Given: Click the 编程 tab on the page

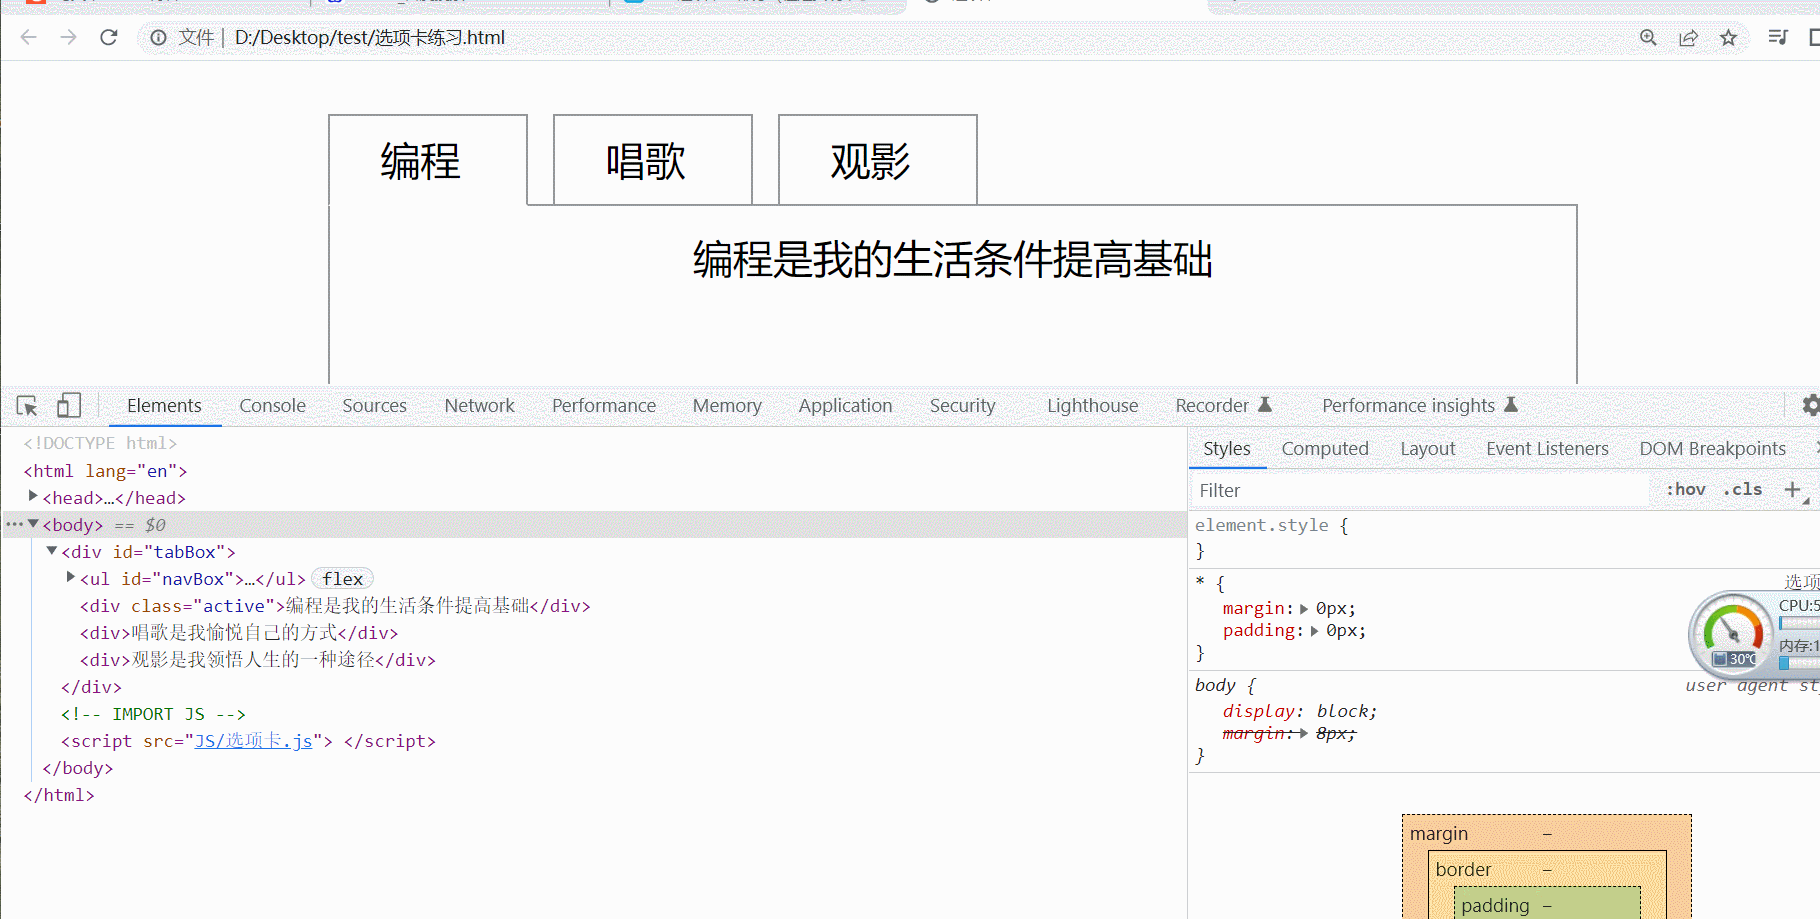Looking at the screenshot, I should [428, 160].
